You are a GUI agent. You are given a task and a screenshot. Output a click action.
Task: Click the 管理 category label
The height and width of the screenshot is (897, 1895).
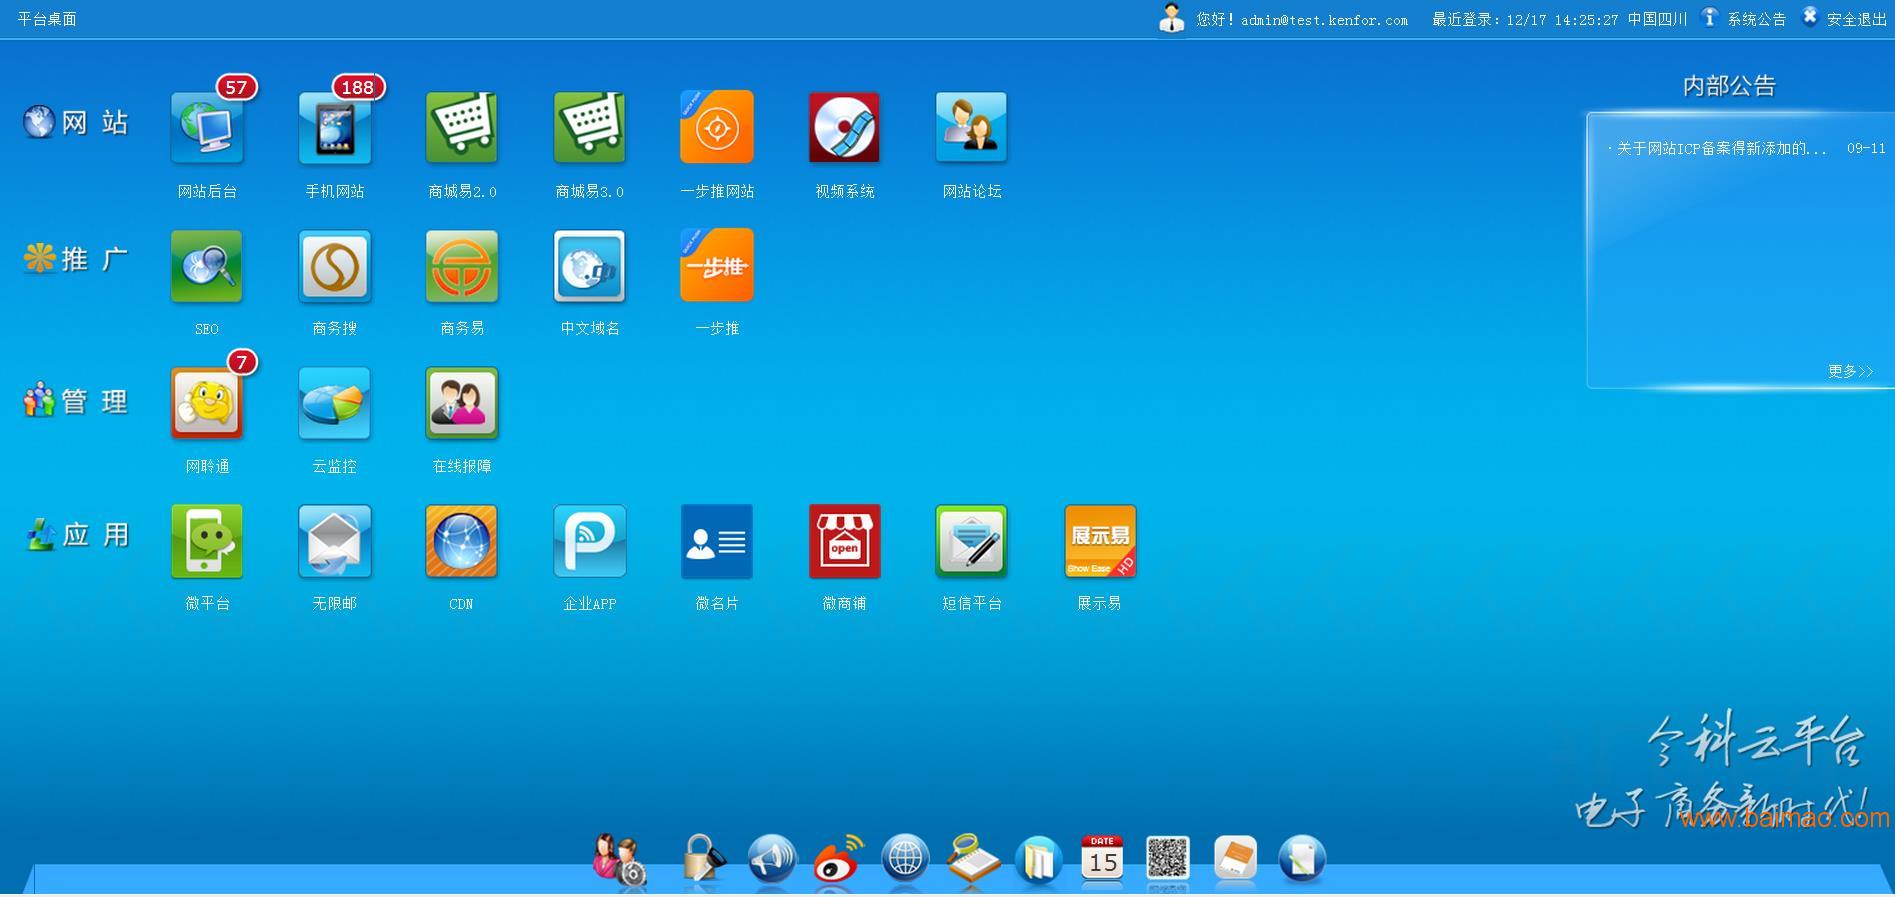coord(96,401)
